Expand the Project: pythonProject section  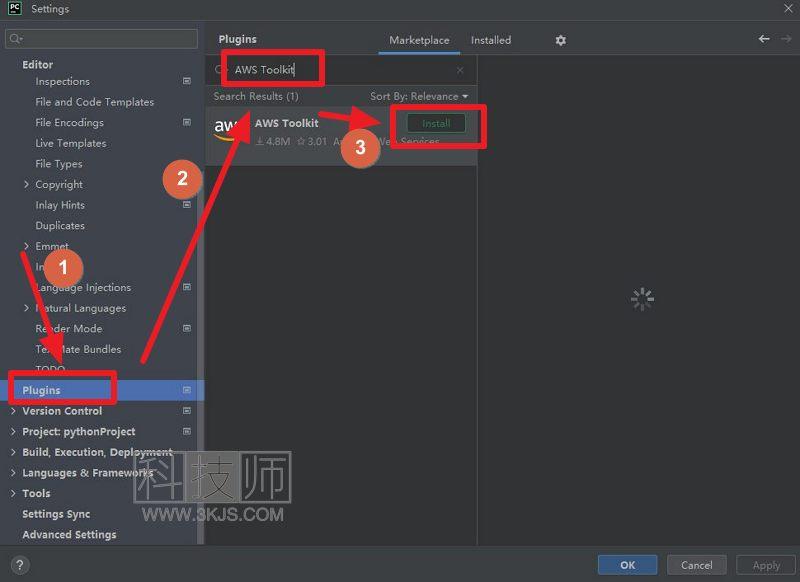pyautogui.click(x=13, y=432)
